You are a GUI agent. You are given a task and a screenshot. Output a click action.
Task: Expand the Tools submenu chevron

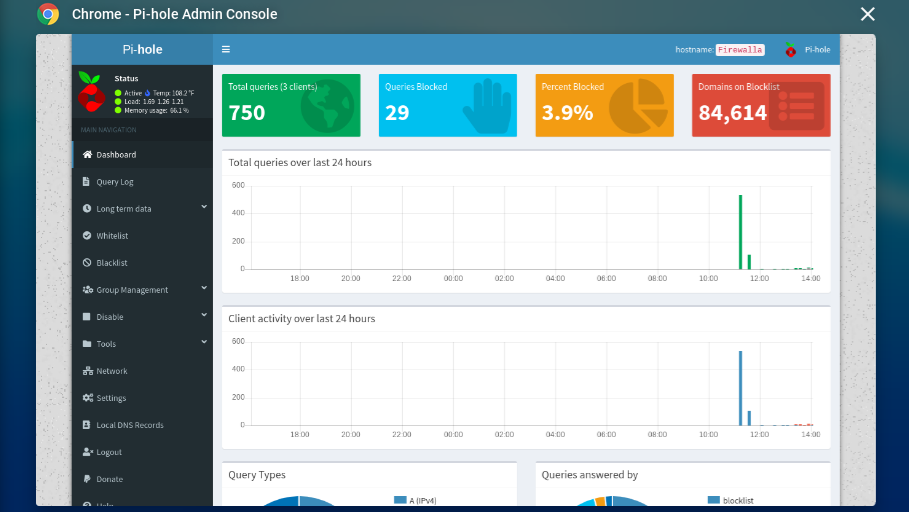coord(204,342)
